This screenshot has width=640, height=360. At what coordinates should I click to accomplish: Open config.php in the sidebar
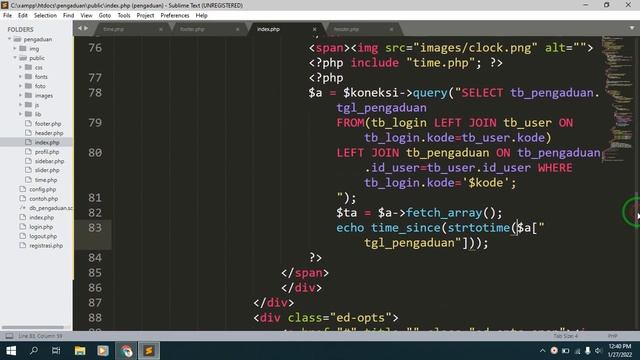(42, 189)
